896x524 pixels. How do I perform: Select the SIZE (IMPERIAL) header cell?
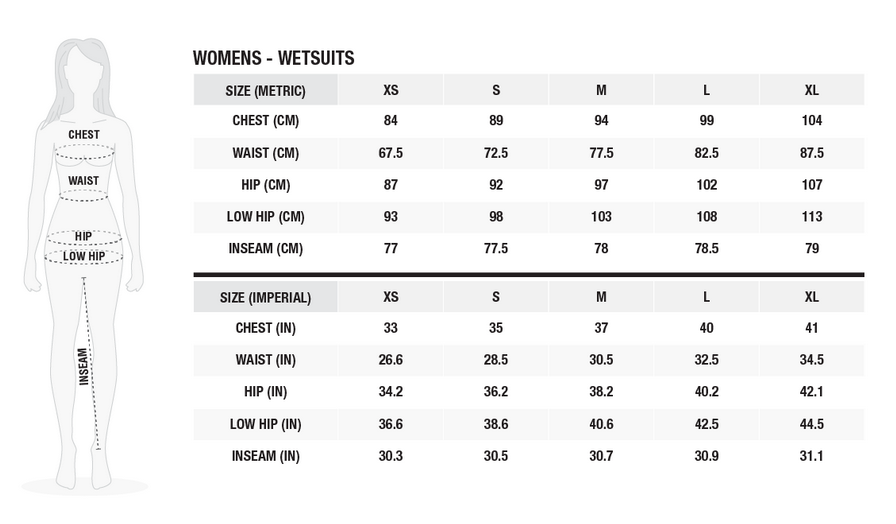pyautogui.click(x=265, y=297)
